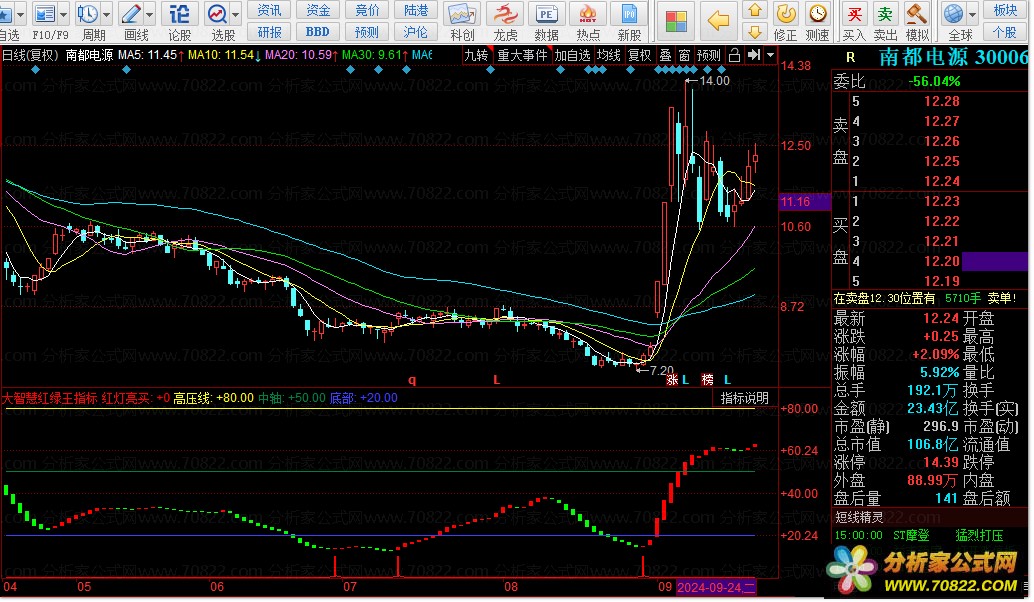
Task: Toggle the 预测 option on chart bar
Action: point(709,55)
